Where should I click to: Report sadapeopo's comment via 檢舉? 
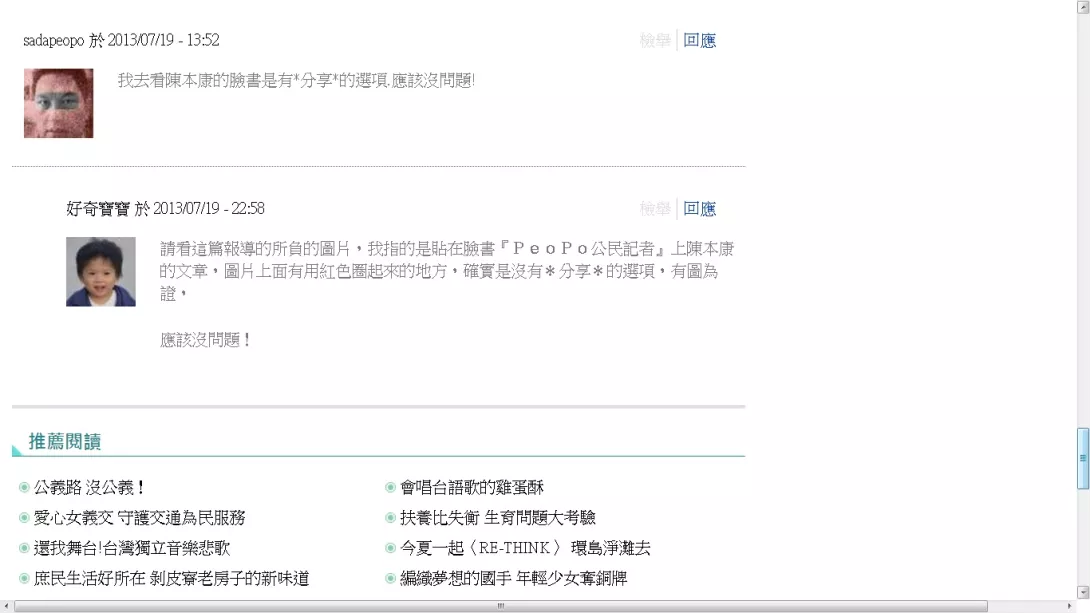tap(655, 41)
